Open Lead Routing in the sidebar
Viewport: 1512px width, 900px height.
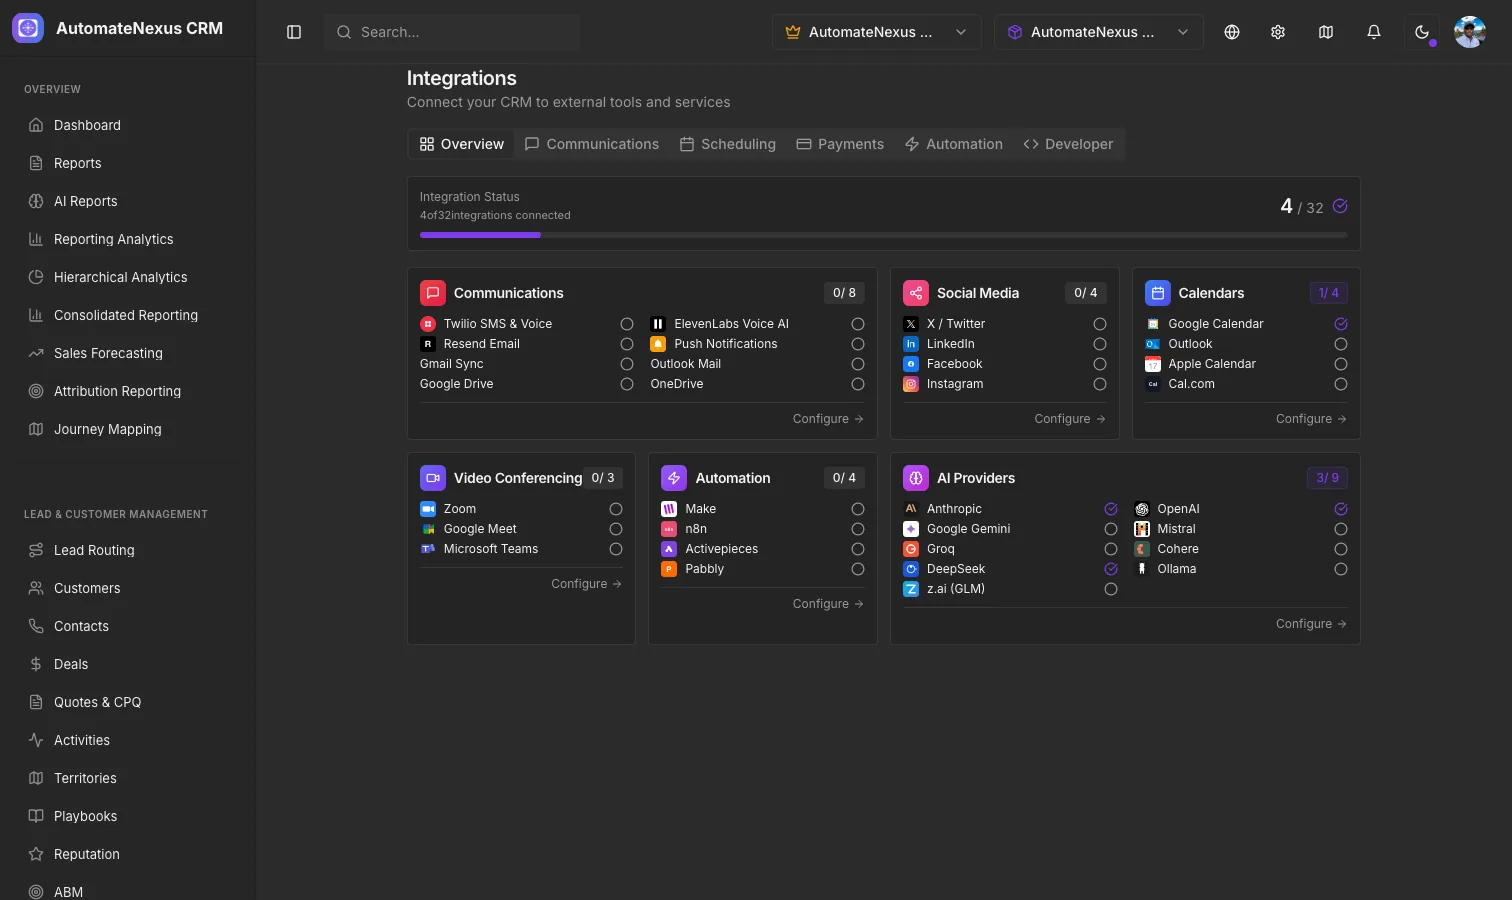tap(128, 550)
